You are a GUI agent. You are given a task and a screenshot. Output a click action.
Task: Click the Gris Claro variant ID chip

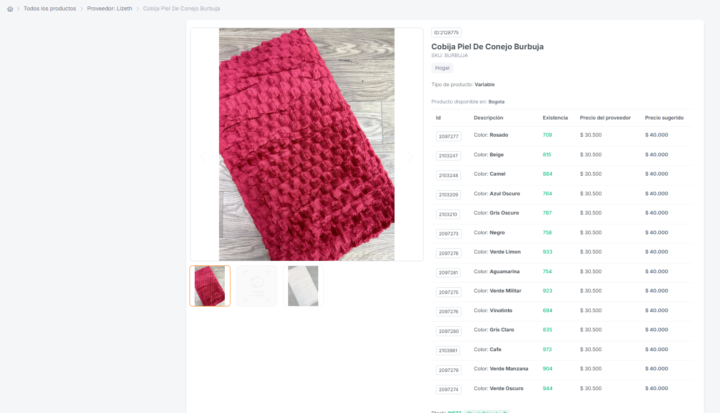448,331
